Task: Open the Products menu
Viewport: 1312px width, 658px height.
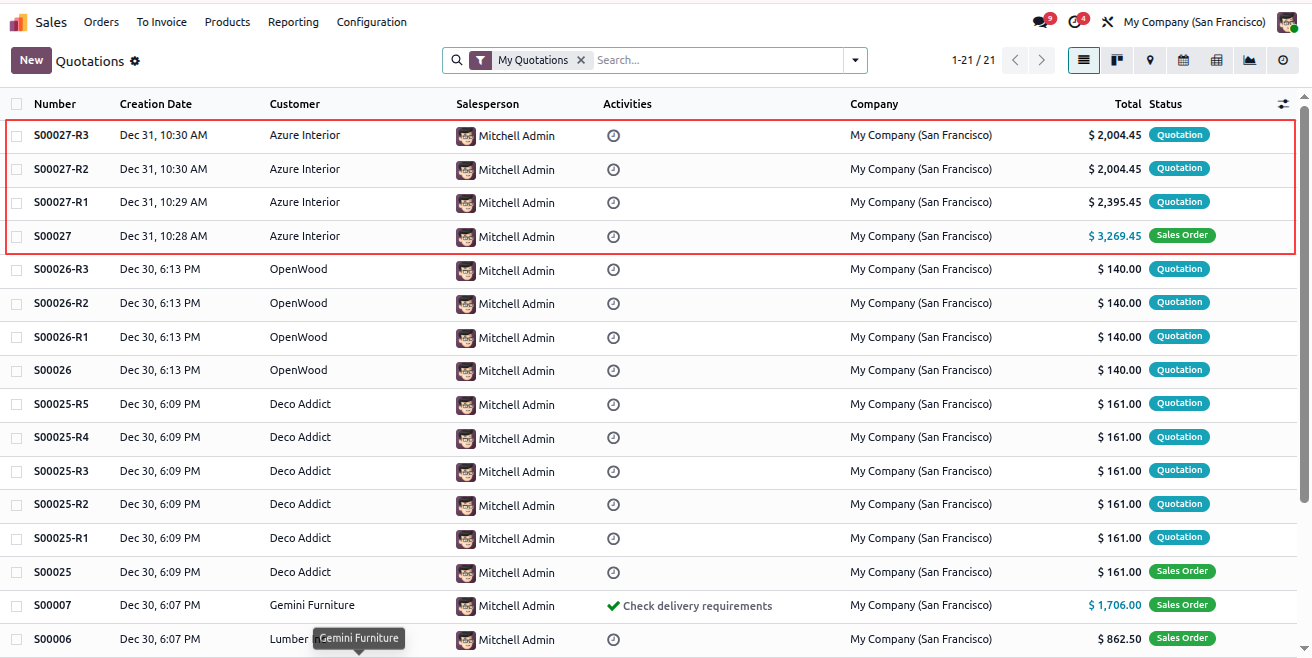Action: coord(227,22)
